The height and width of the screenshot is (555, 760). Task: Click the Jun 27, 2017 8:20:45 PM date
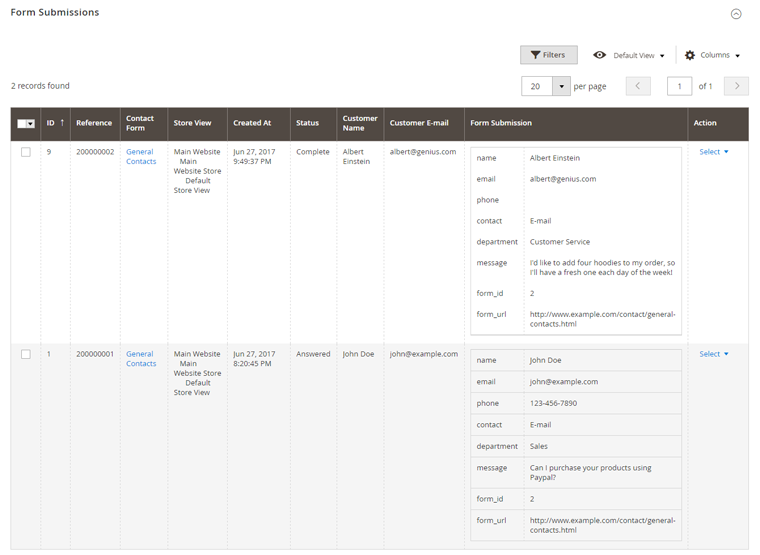(254, 359)
